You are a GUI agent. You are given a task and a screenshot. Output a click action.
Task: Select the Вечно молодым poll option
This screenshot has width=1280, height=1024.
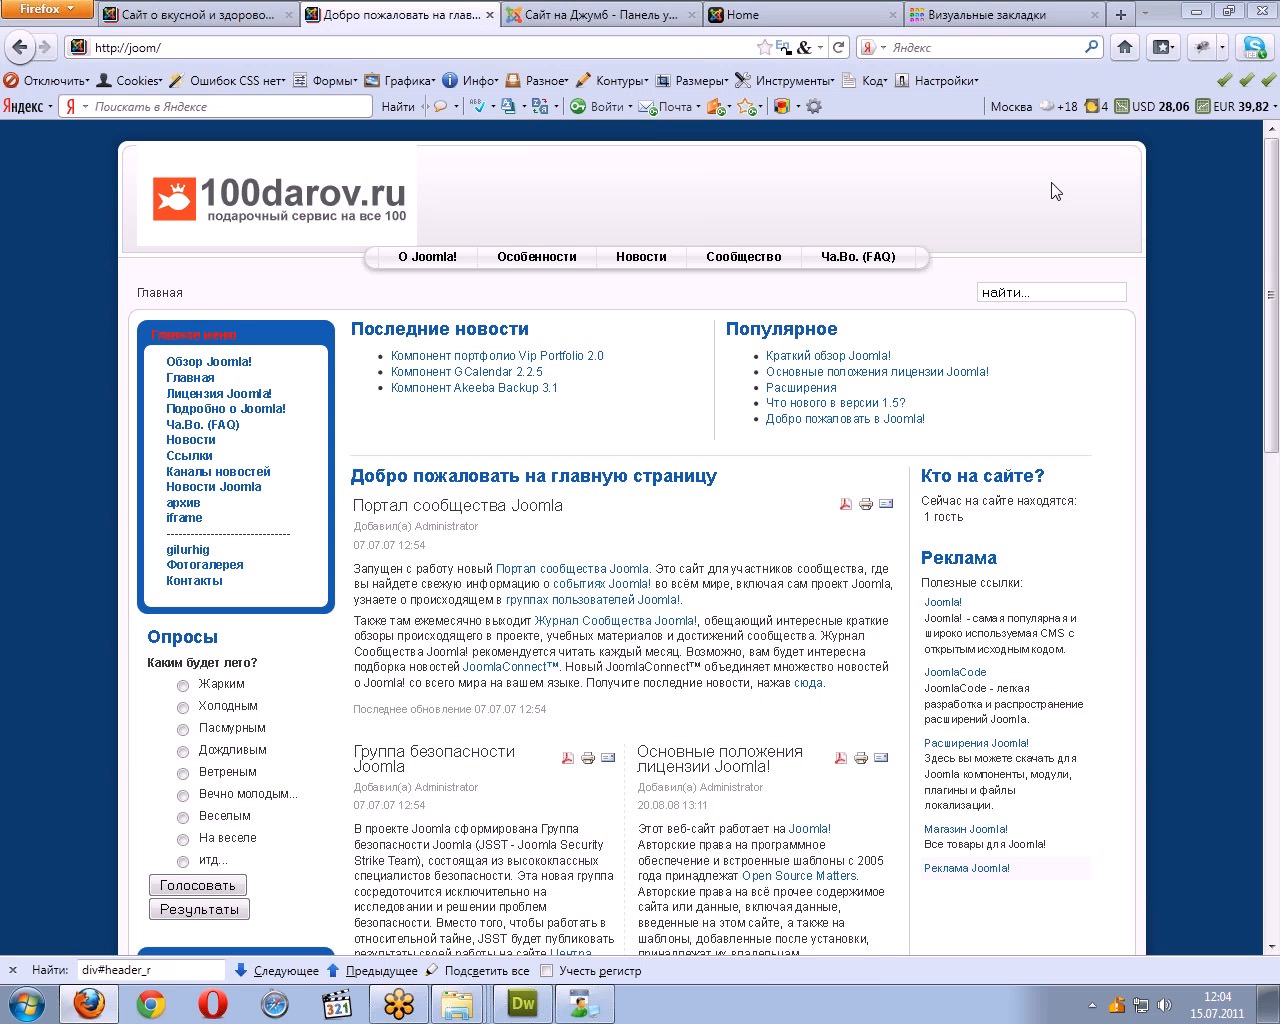coord(183,796)
